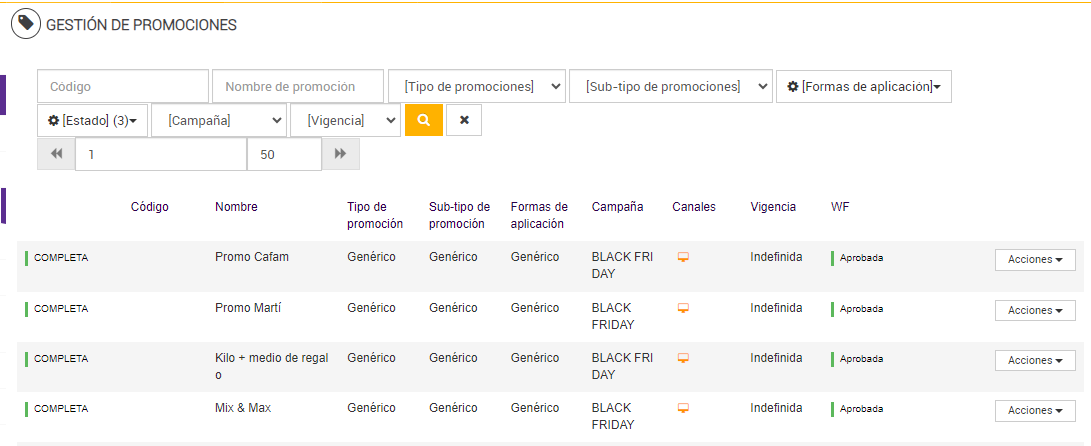
Task: Open Acciones menu for Mix & Max
Action: pyautogui.click(x=1035, y=411)
